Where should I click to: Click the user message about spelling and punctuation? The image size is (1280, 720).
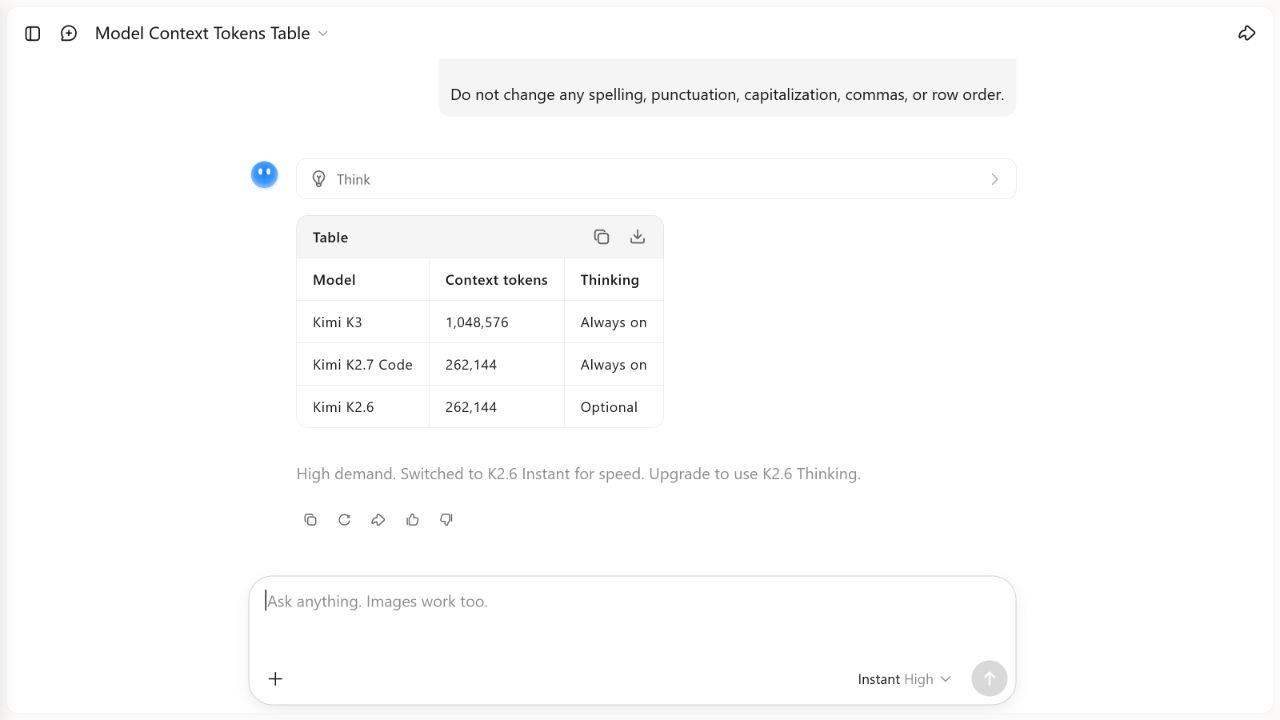(727, 95)
